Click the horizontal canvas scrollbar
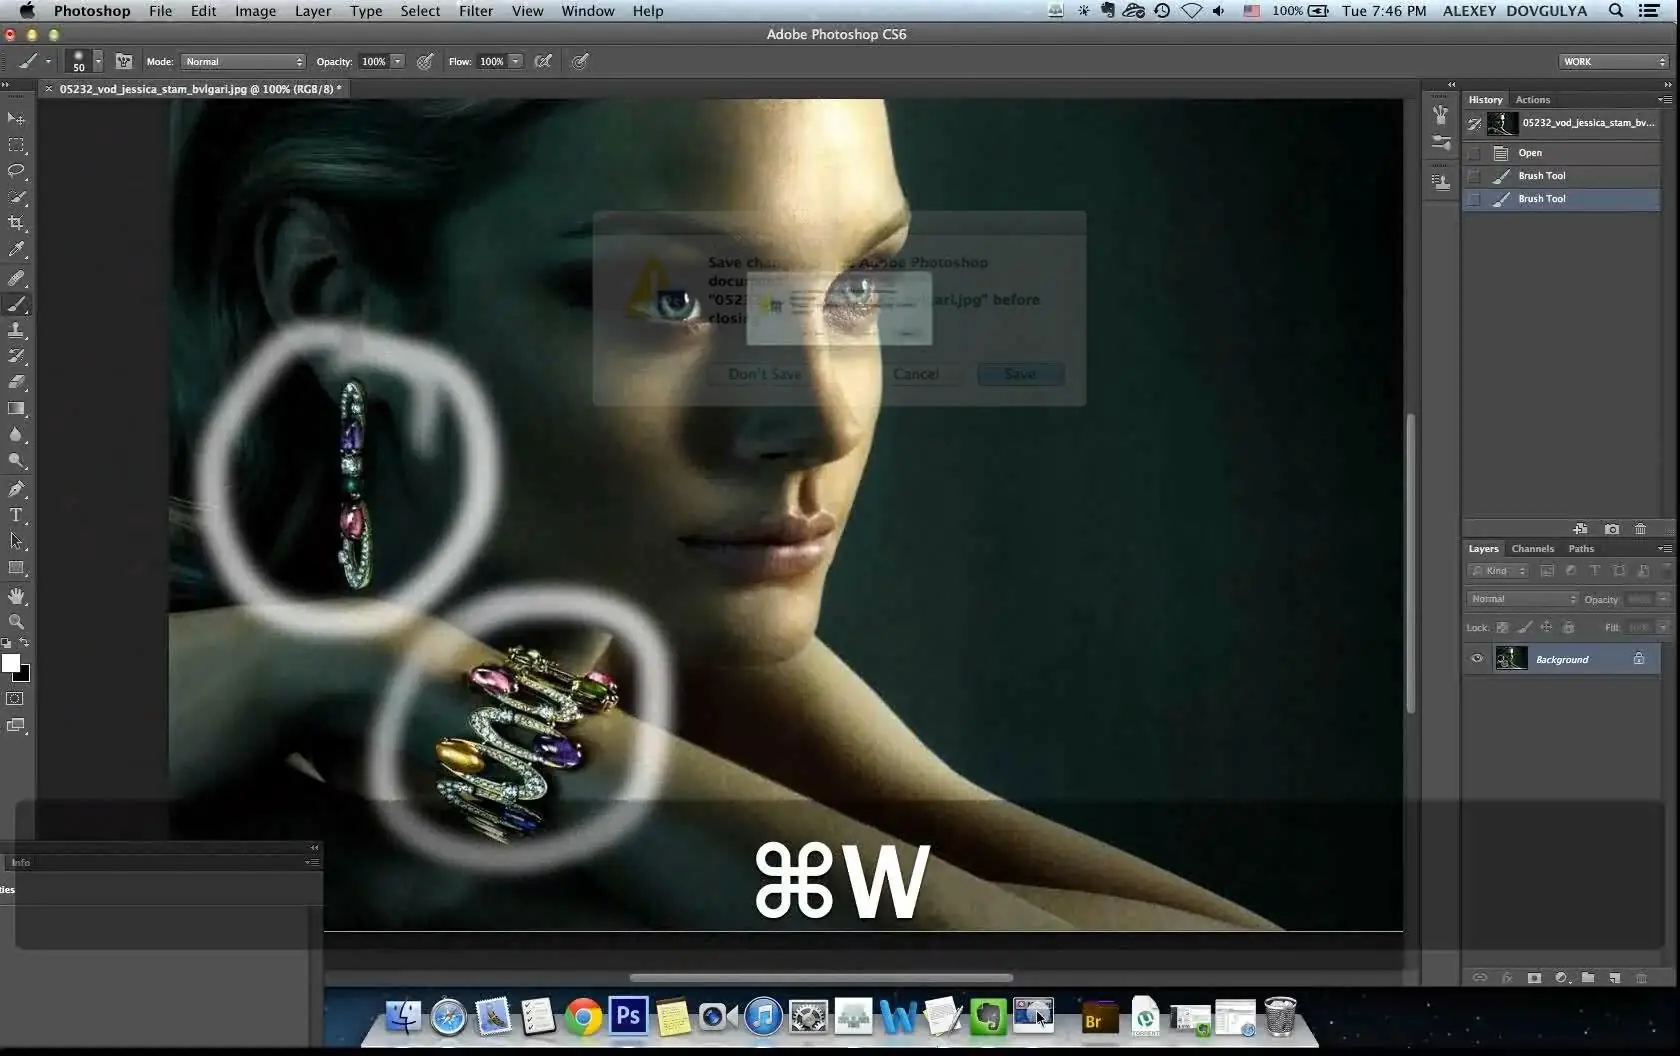Viewport: 1680px width, 1056px height. point(821,977)
